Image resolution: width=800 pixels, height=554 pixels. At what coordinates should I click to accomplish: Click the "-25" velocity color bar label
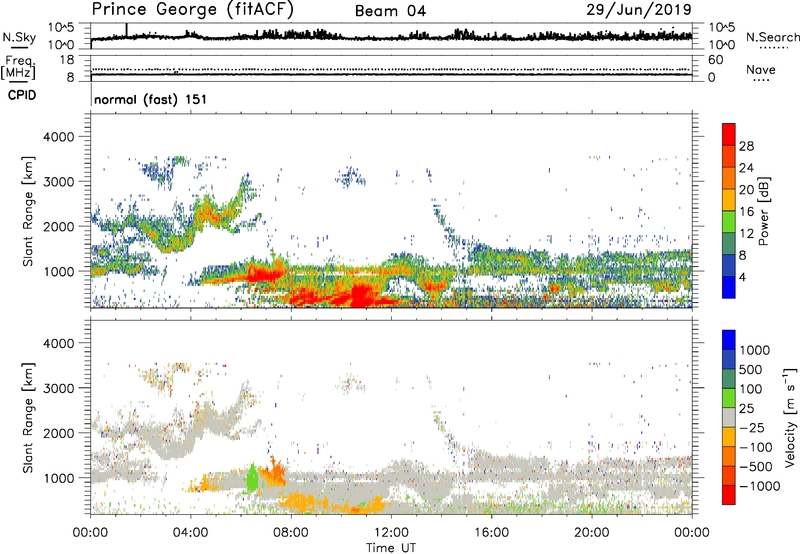[752, 427]
